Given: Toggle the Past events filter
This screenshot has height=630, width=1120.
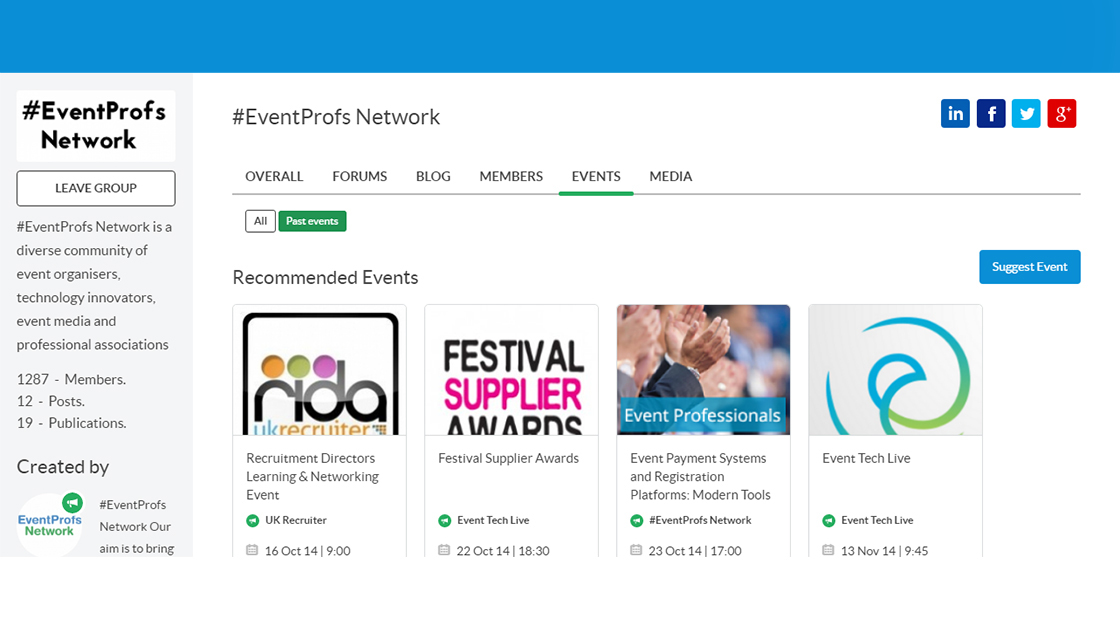Looking at the screenshot, I should 312,221.
